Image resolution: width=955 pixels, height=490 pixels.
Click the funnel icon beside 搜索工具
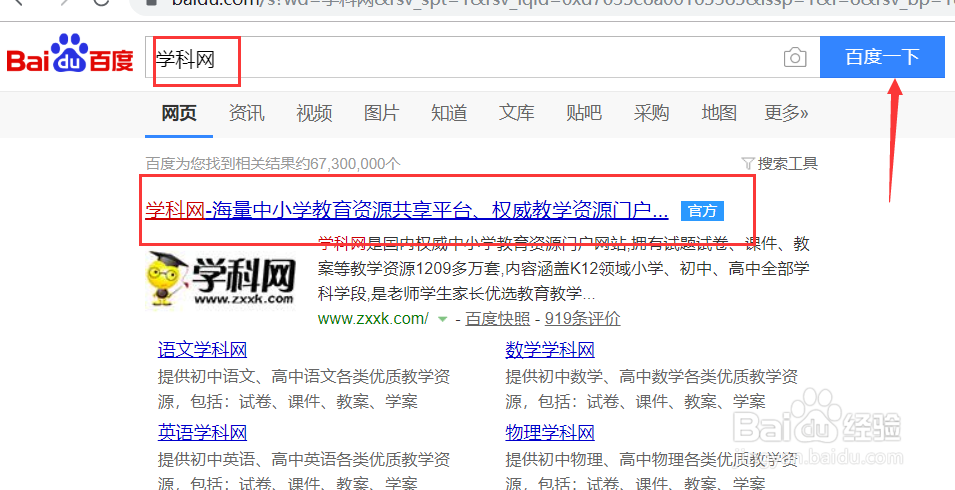748,164
